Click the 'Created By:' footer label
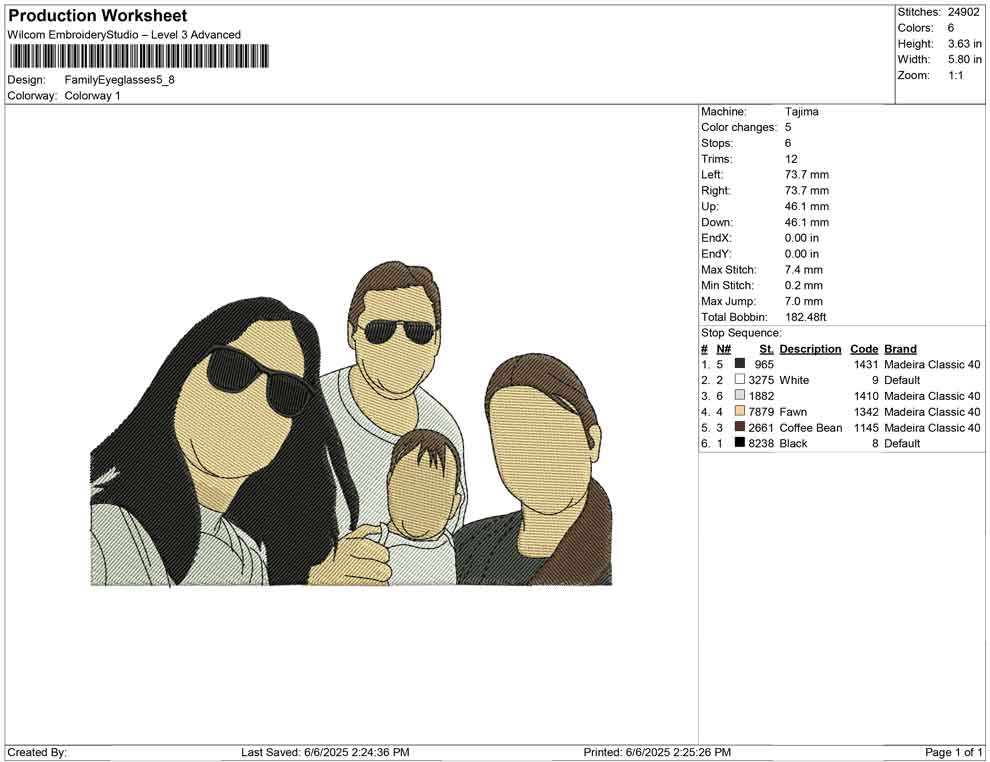 coord(37,752)
